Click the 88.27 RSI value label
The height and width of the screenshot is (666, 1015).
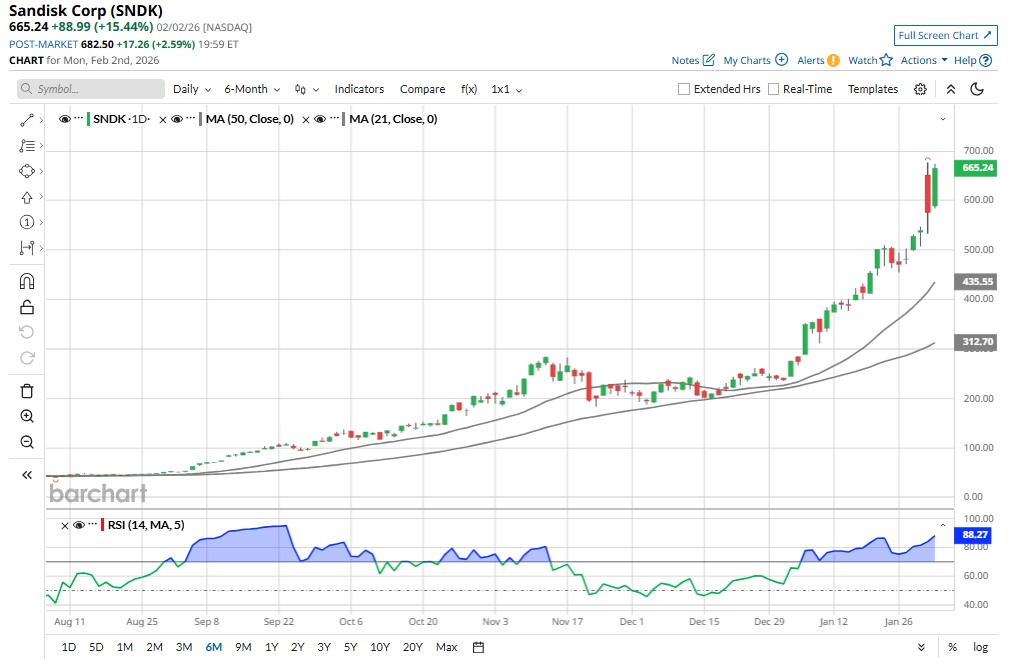click(974, 535)
